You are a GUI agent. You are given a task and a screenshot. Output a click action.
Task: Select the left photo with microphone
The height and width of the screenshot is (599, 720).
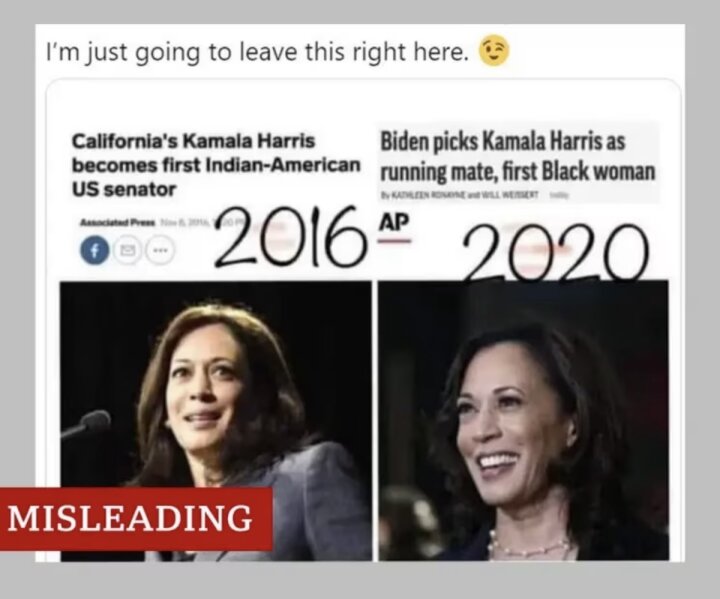[x=216, y=420]
